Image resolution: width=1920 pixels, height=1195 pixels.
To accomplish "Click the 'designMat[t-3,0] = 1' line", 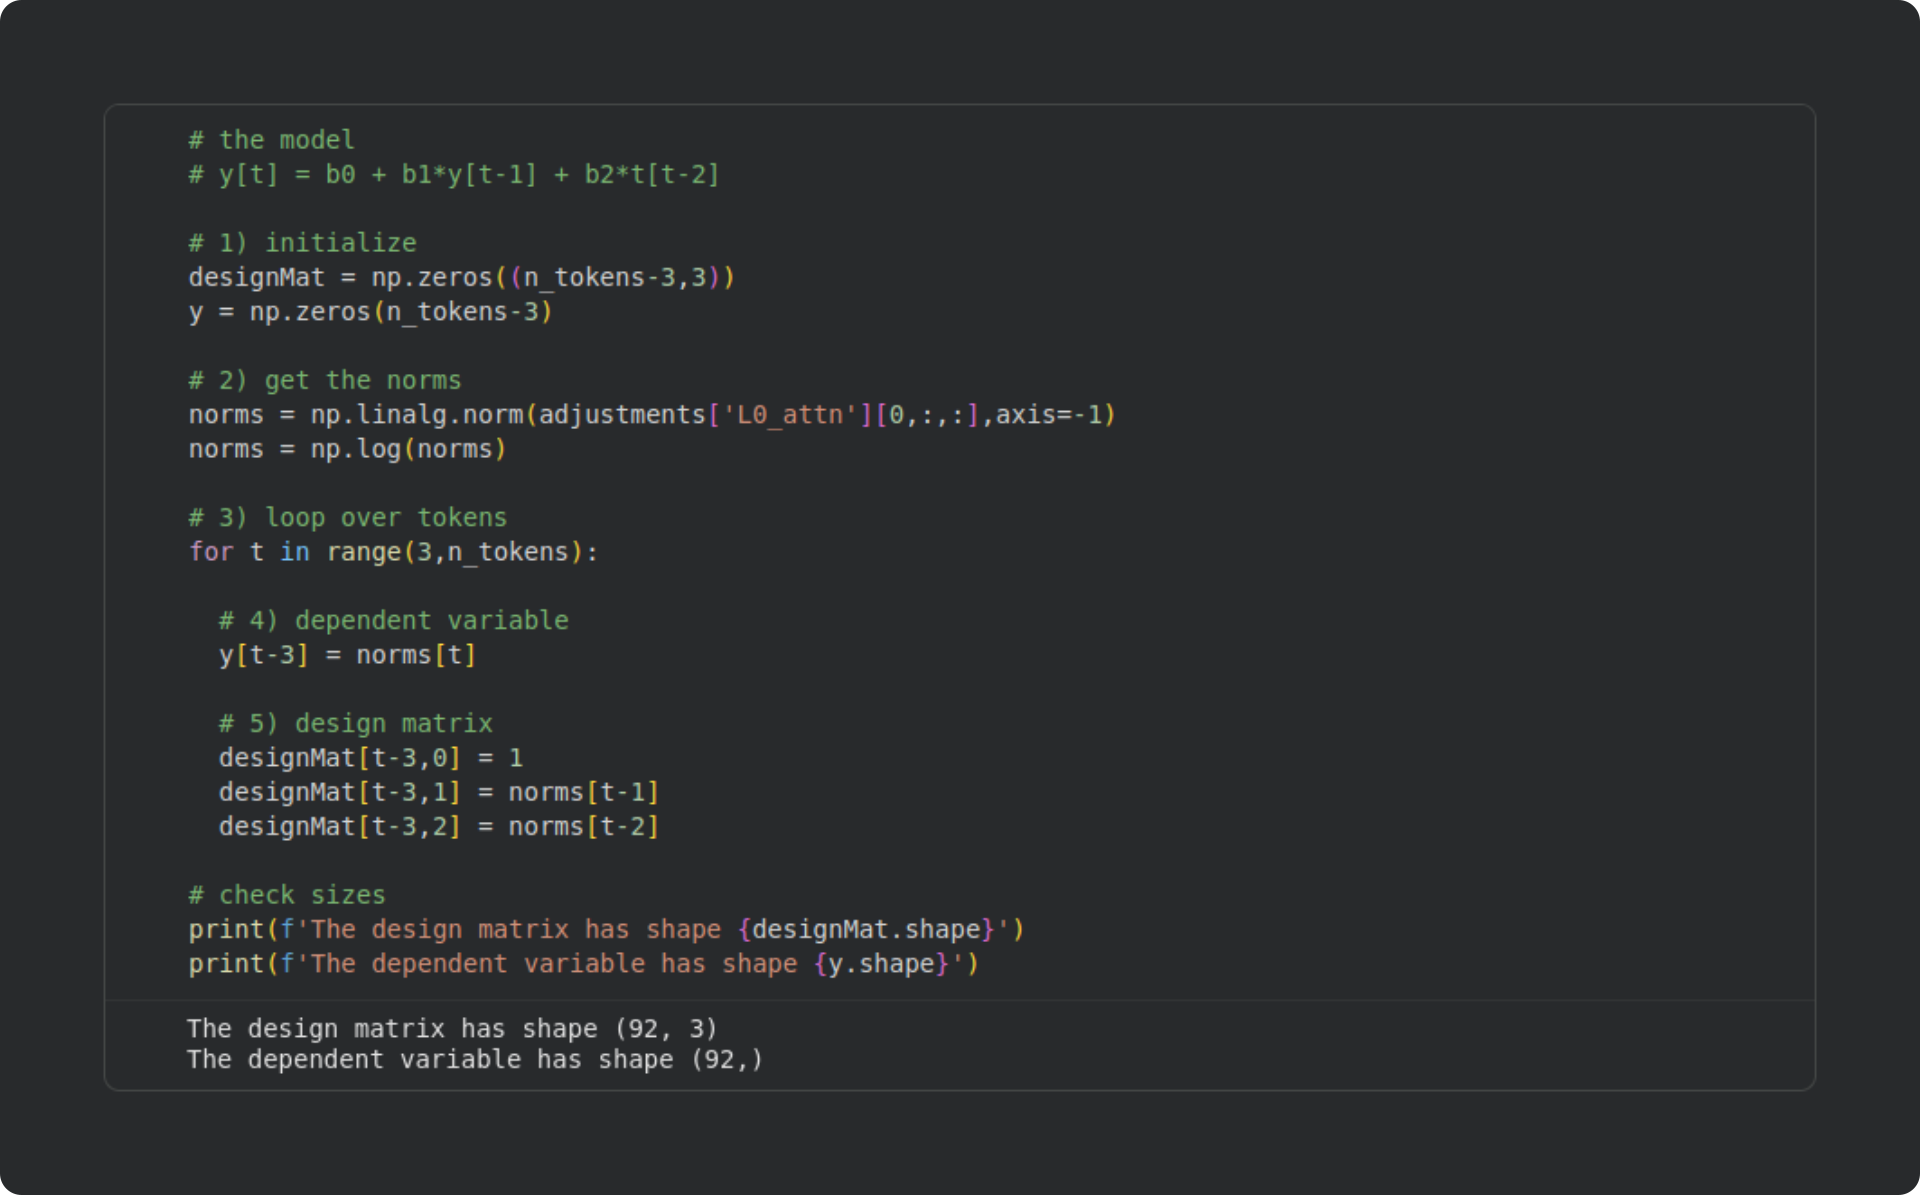I will tap(370, 758).
